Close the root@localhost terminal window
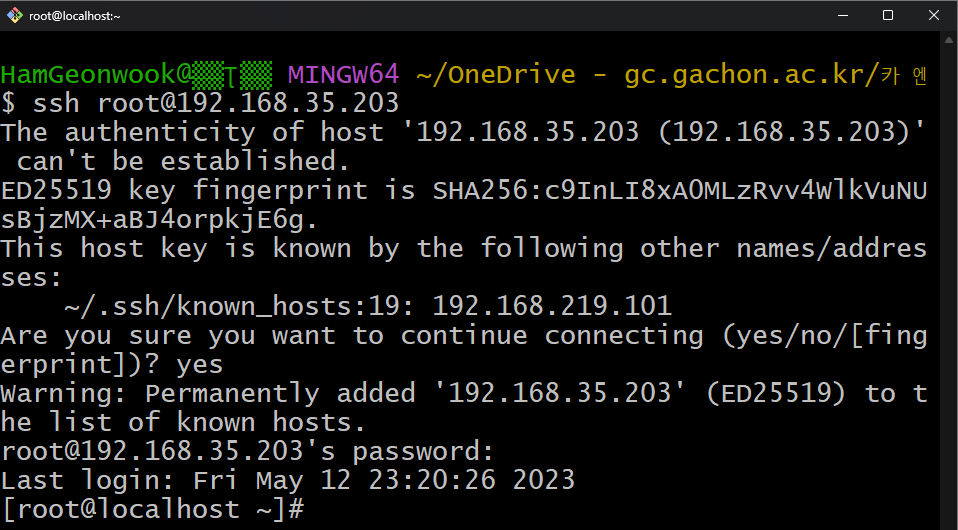Image resolution: width=958 pixels, height=530 pixels. click(x=934, y=15)
